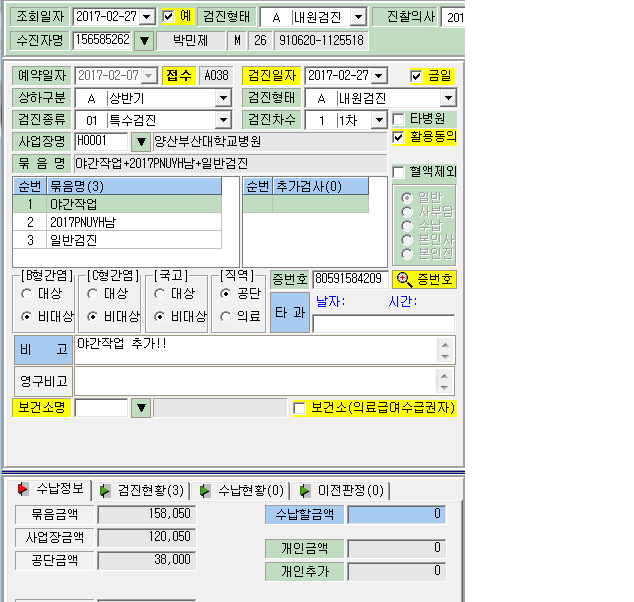Open the 이전판정(0) tab
This screenshot has height=602, width=634.
[x=342, y=490]
